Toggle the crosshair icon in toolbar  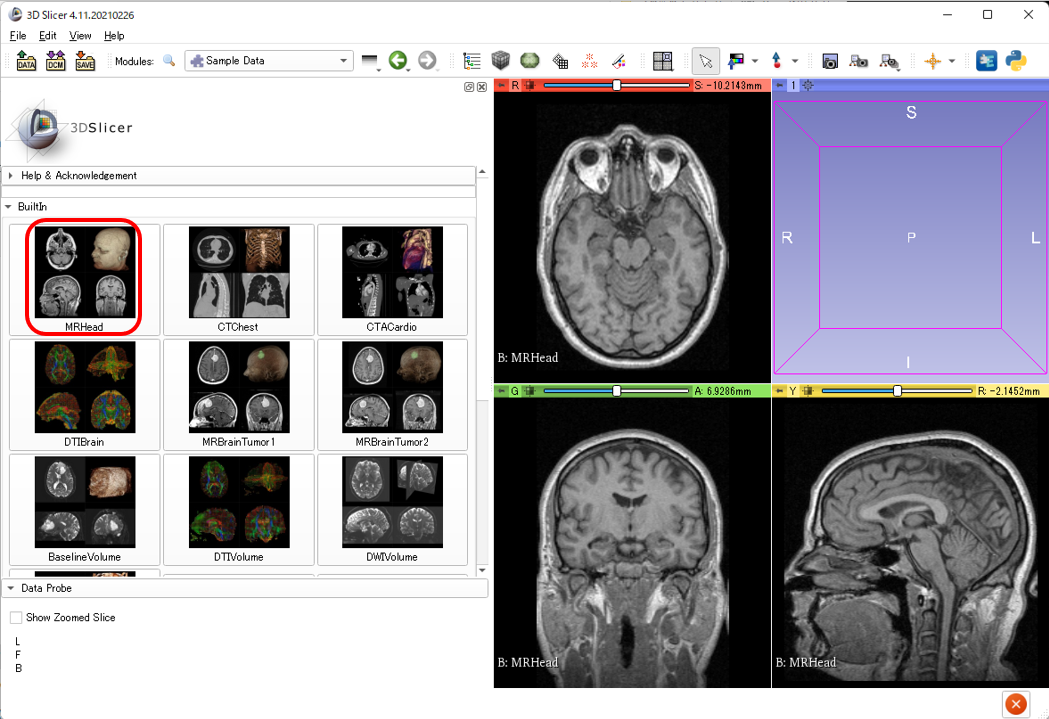point(932,61)
